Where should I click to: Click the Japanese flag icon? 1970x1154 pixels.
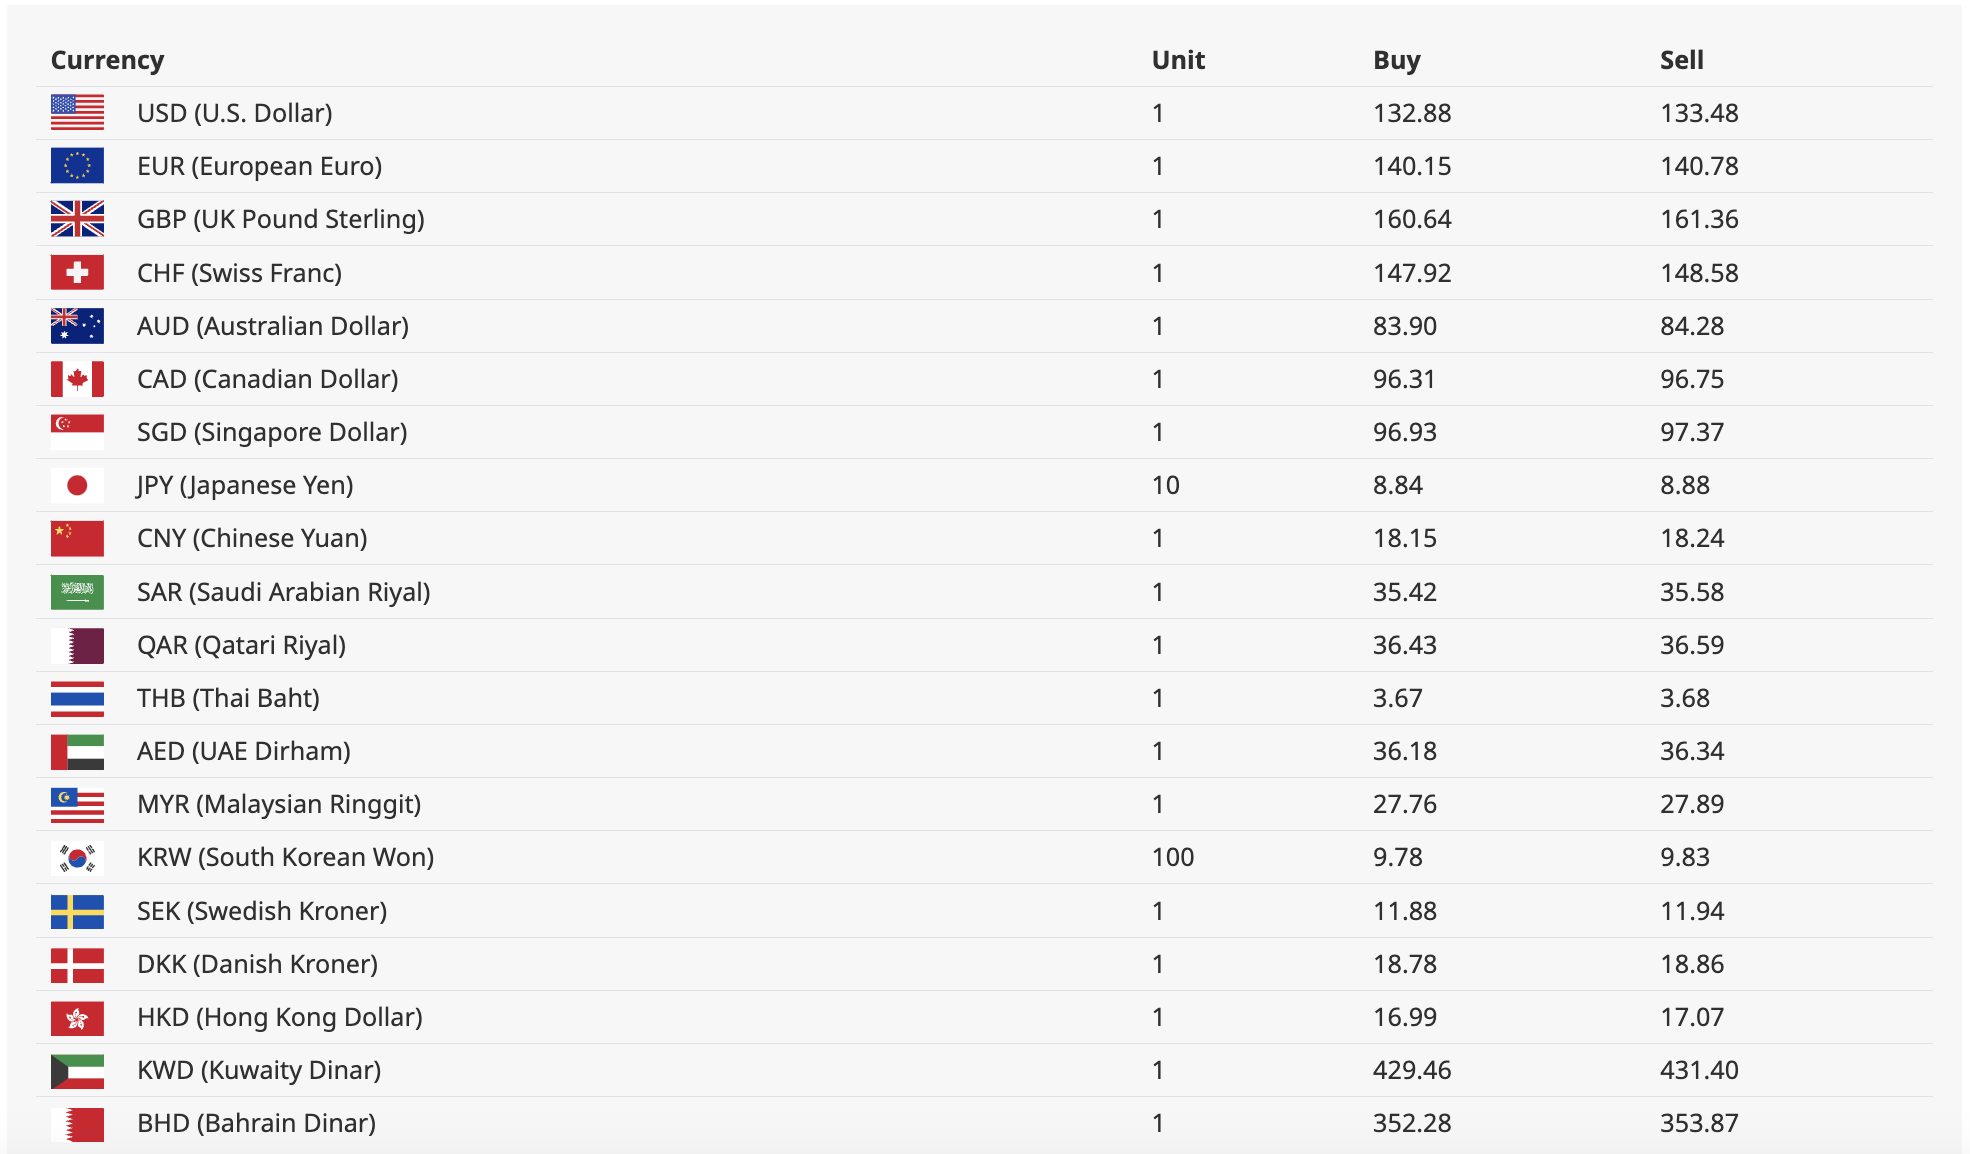[x=77, y=485]
